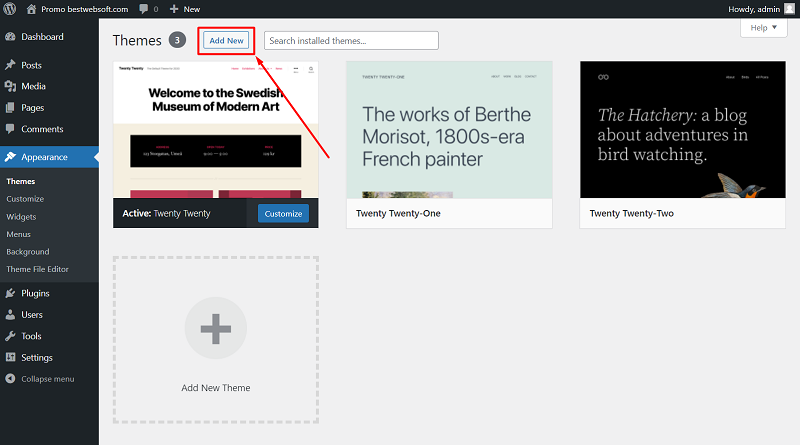Click the plus icon beside New
800x445 pixels.
click(x=174, y=9)
